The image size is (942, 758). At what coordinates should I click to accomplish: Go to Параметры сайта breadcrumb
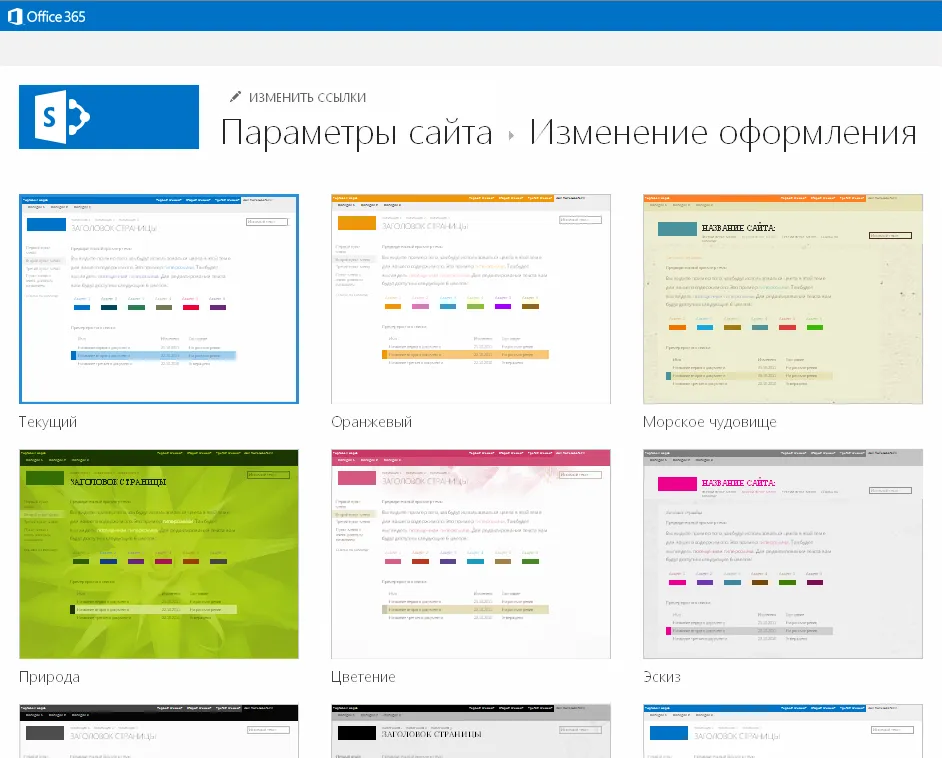click(356, 133)
